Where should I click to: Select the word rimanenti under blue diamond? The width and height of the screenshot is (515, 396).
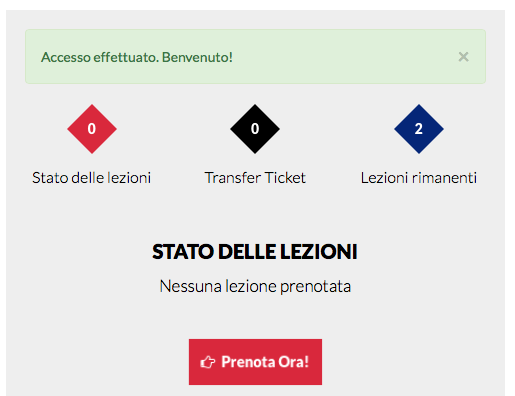coord(444,178)
